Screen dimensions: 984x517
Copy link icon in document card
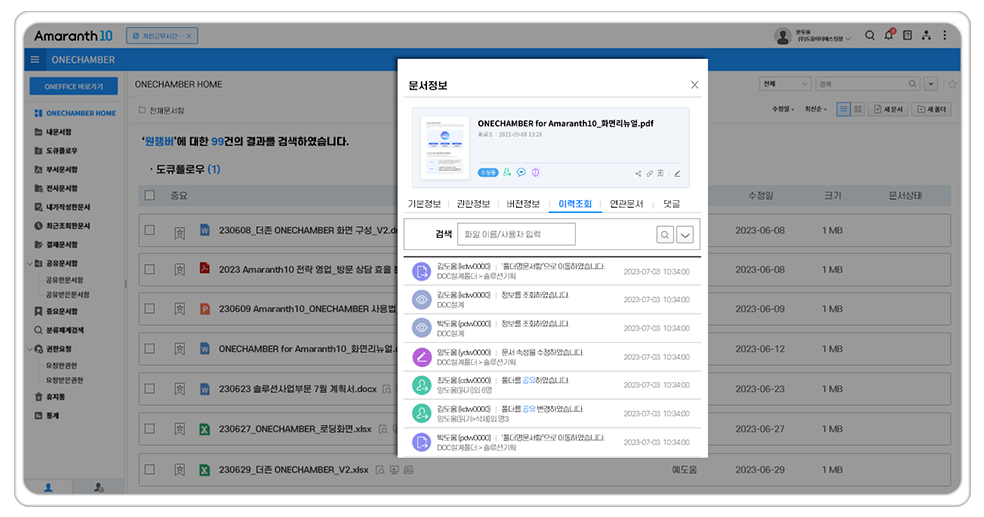click(x=650, y=174)
